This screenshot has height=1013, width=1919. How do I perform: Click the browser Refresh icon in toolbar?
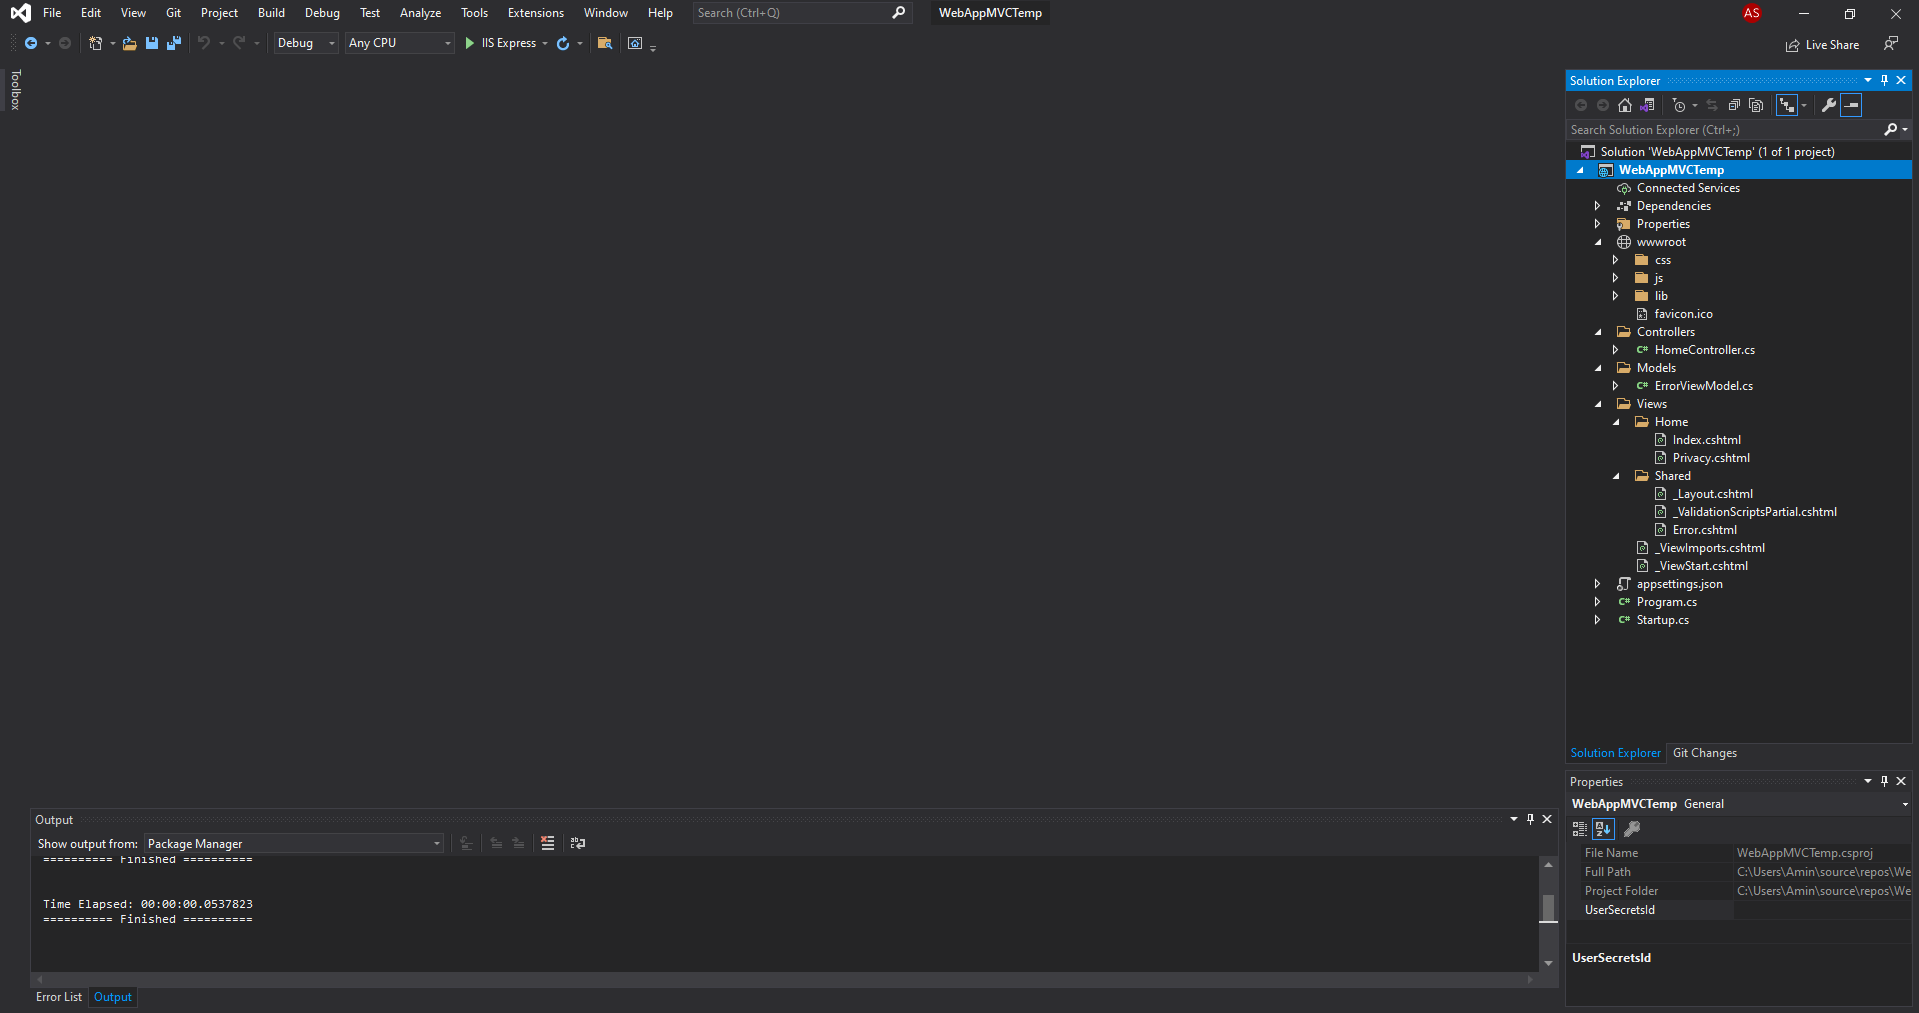coord(563,43)
